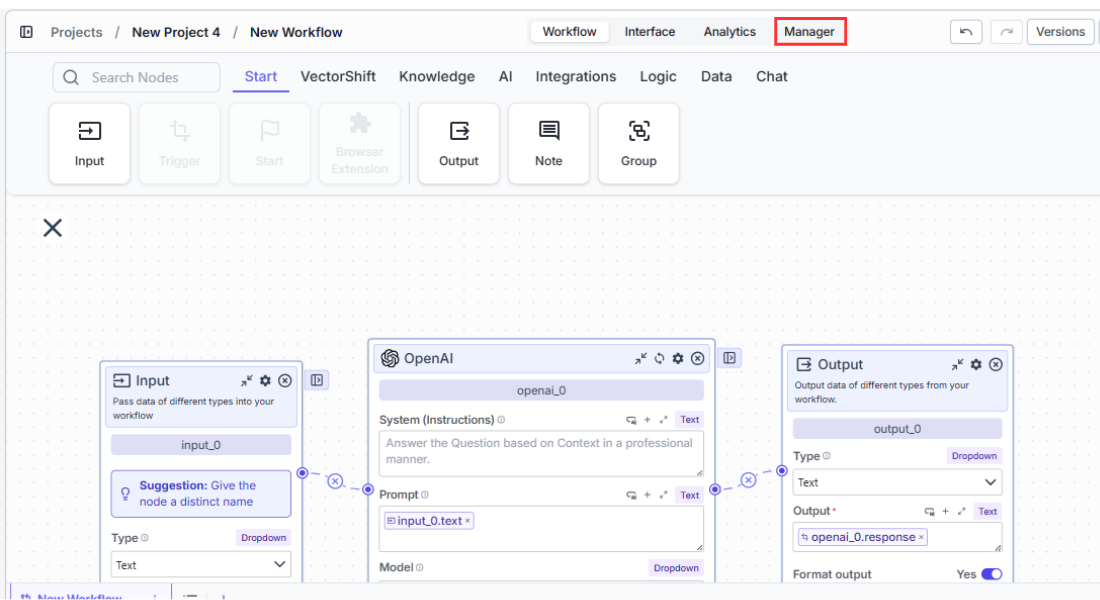Select the Group node from the toolbar
The height and width of the screenshot is (600, 1100).
638,143
